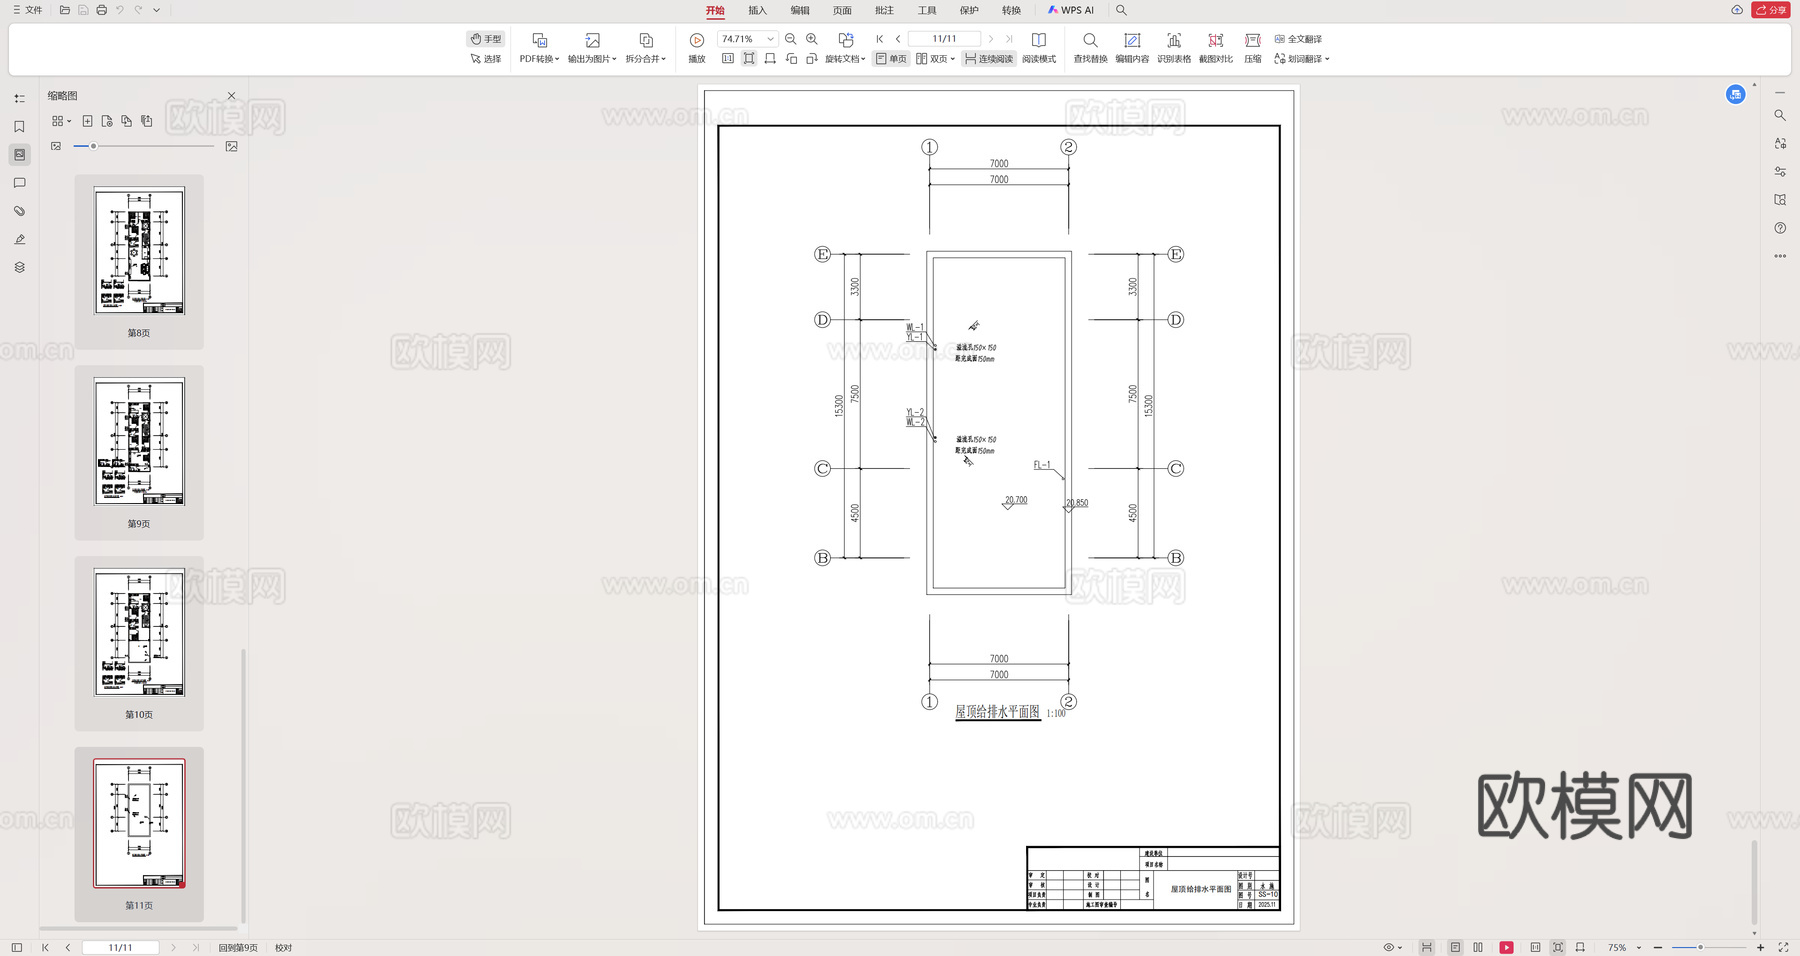1800x956 pixels.
Task: Open the PDF convert tool icon
Action: tap(540, 40)
